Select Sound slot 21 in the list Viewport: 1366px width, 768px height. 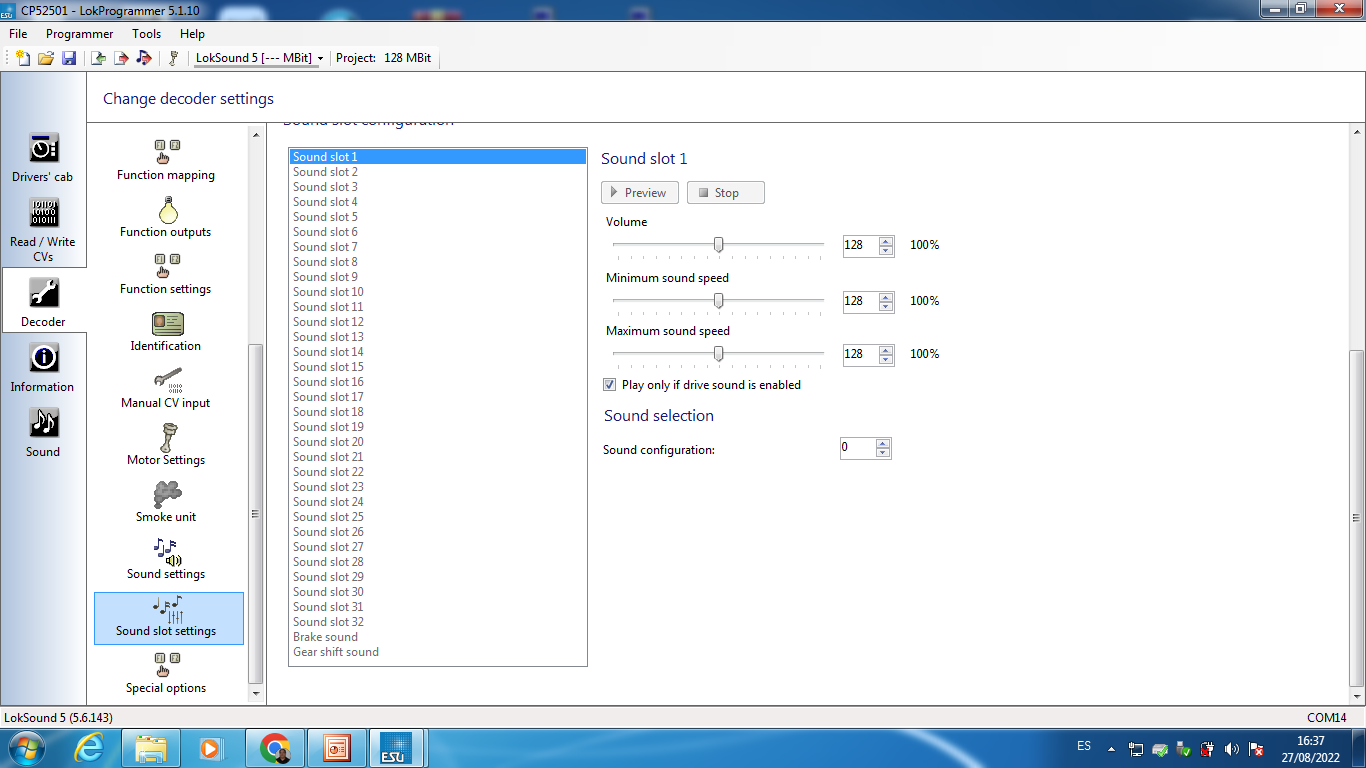tap(438, 457)
